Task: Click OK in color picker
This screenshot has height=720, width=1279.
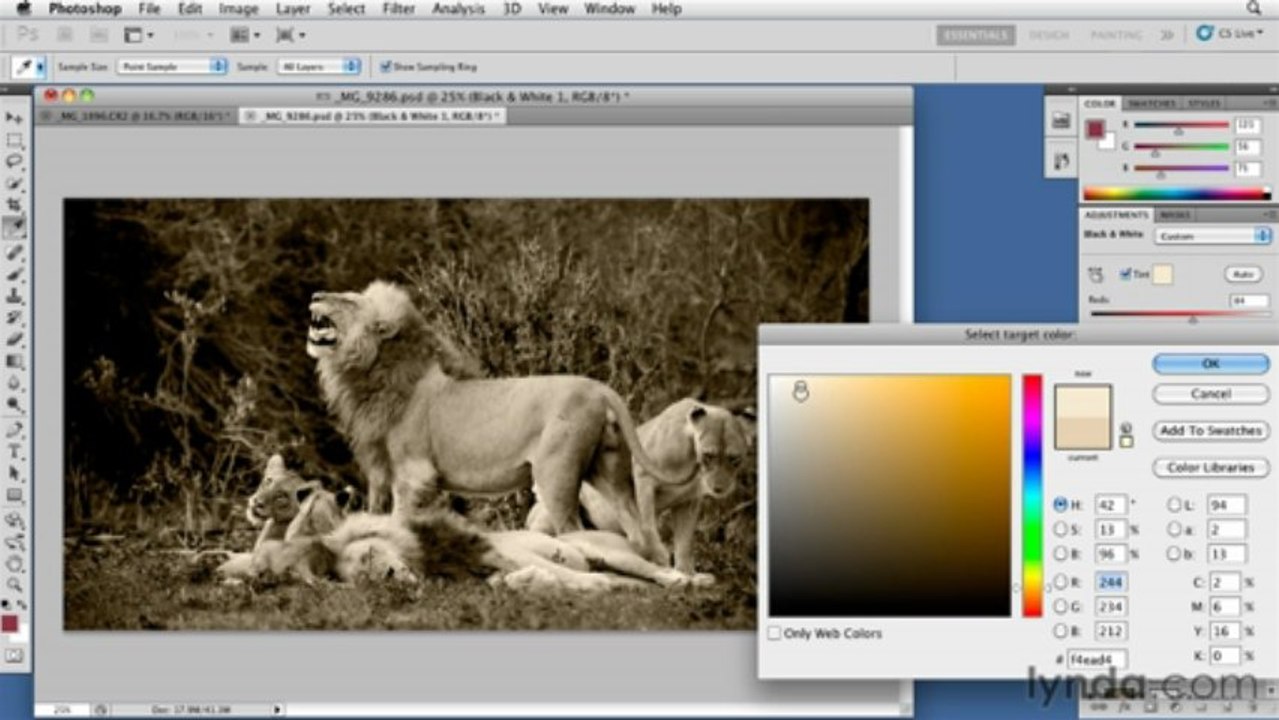Action: click(x=1210, y=364)
